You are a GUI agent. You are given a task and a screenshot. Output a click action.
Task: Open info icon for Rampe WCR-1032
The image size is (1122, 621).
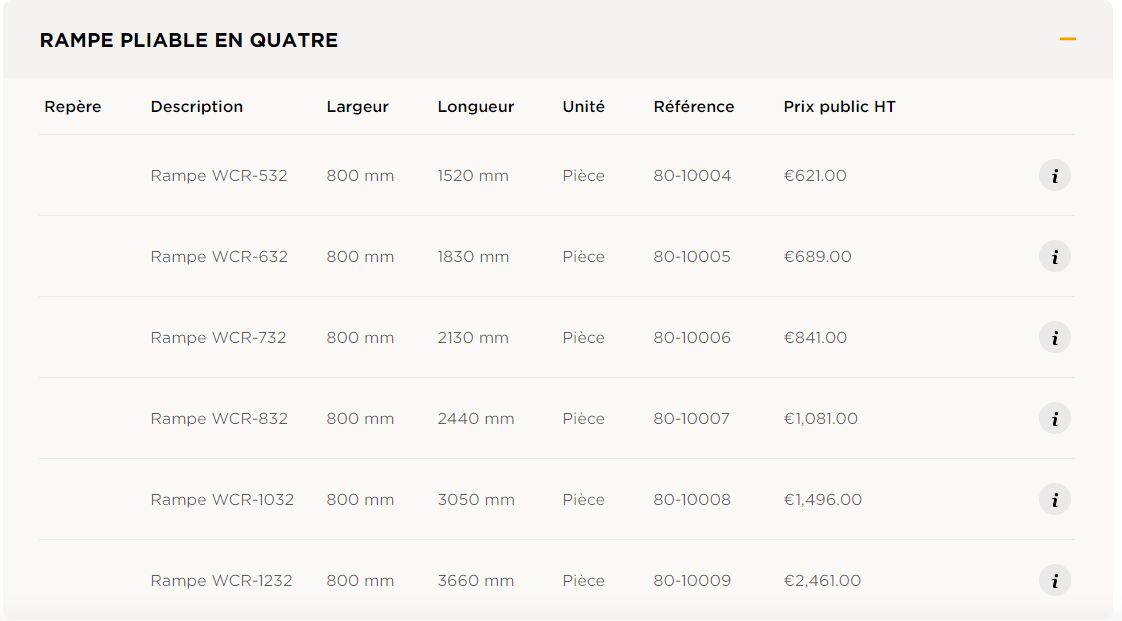click(x=1054, y=500)
